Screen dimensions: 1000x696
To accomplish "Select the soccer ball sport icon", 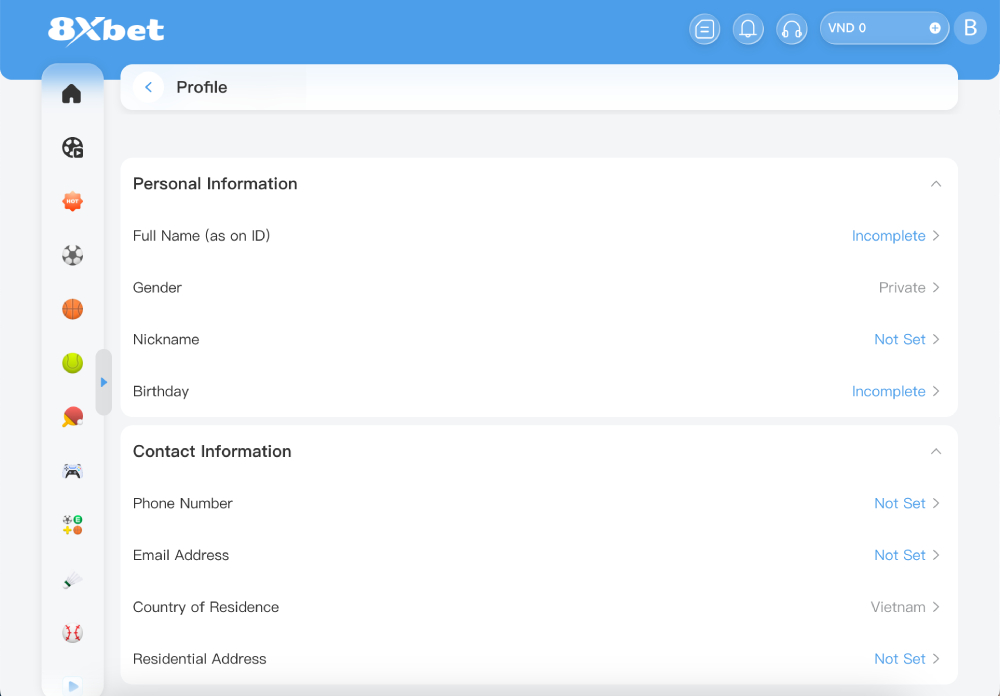I will point(72,255).
